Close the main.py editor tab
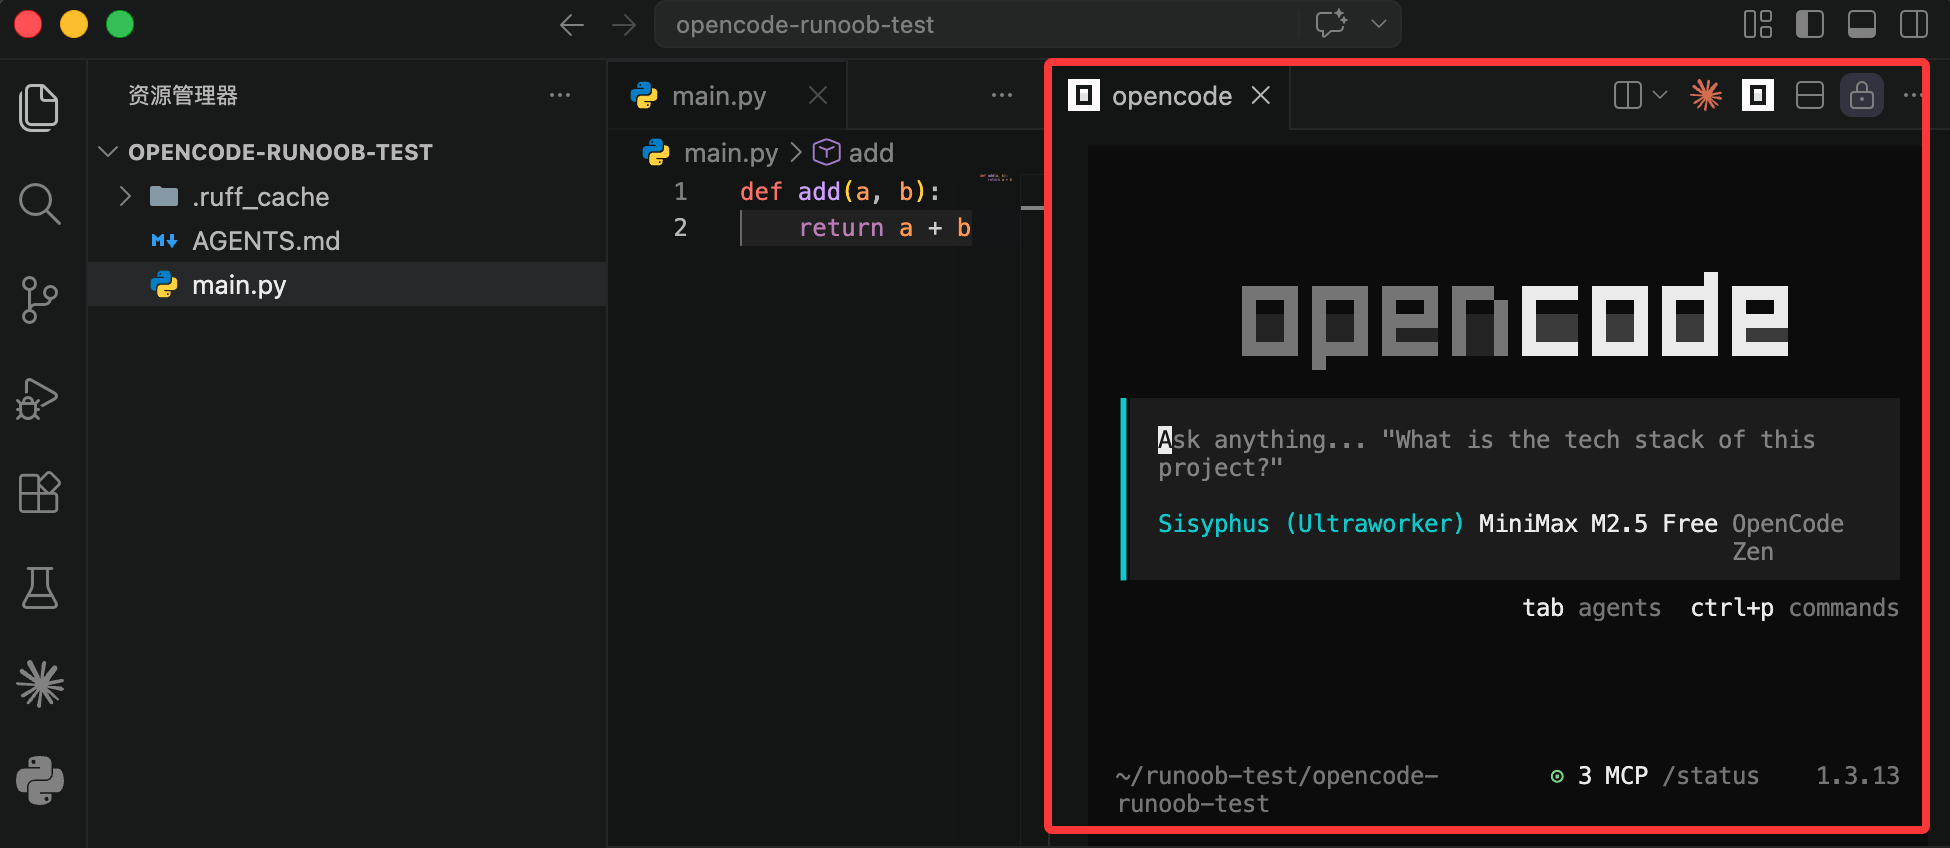Image resolution: width=1950 pixels, height=848 pixels. click(818, 95)
